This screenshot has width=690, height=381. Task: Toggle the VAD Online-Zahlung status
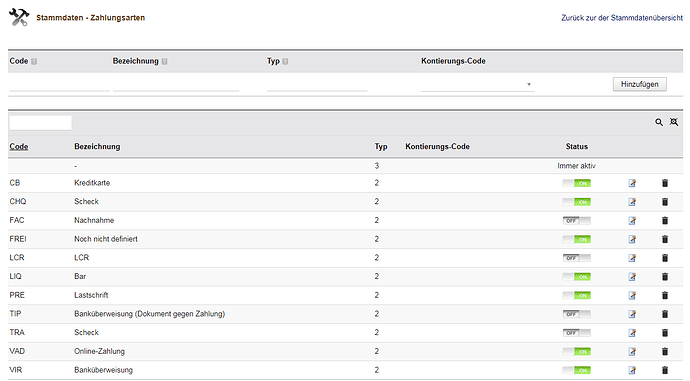click(x=576, y=352)
